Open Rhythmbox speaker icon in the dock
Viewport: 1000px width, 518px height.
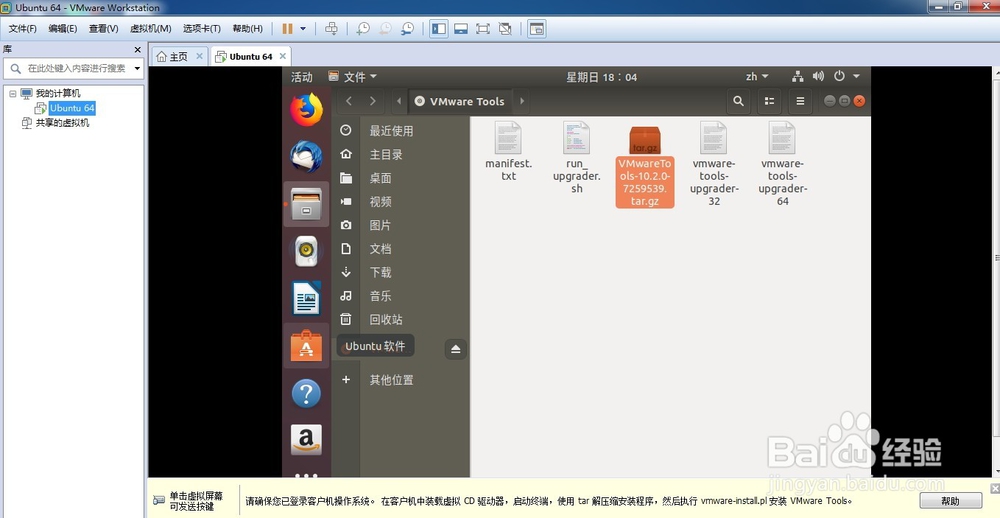[306, 251]
